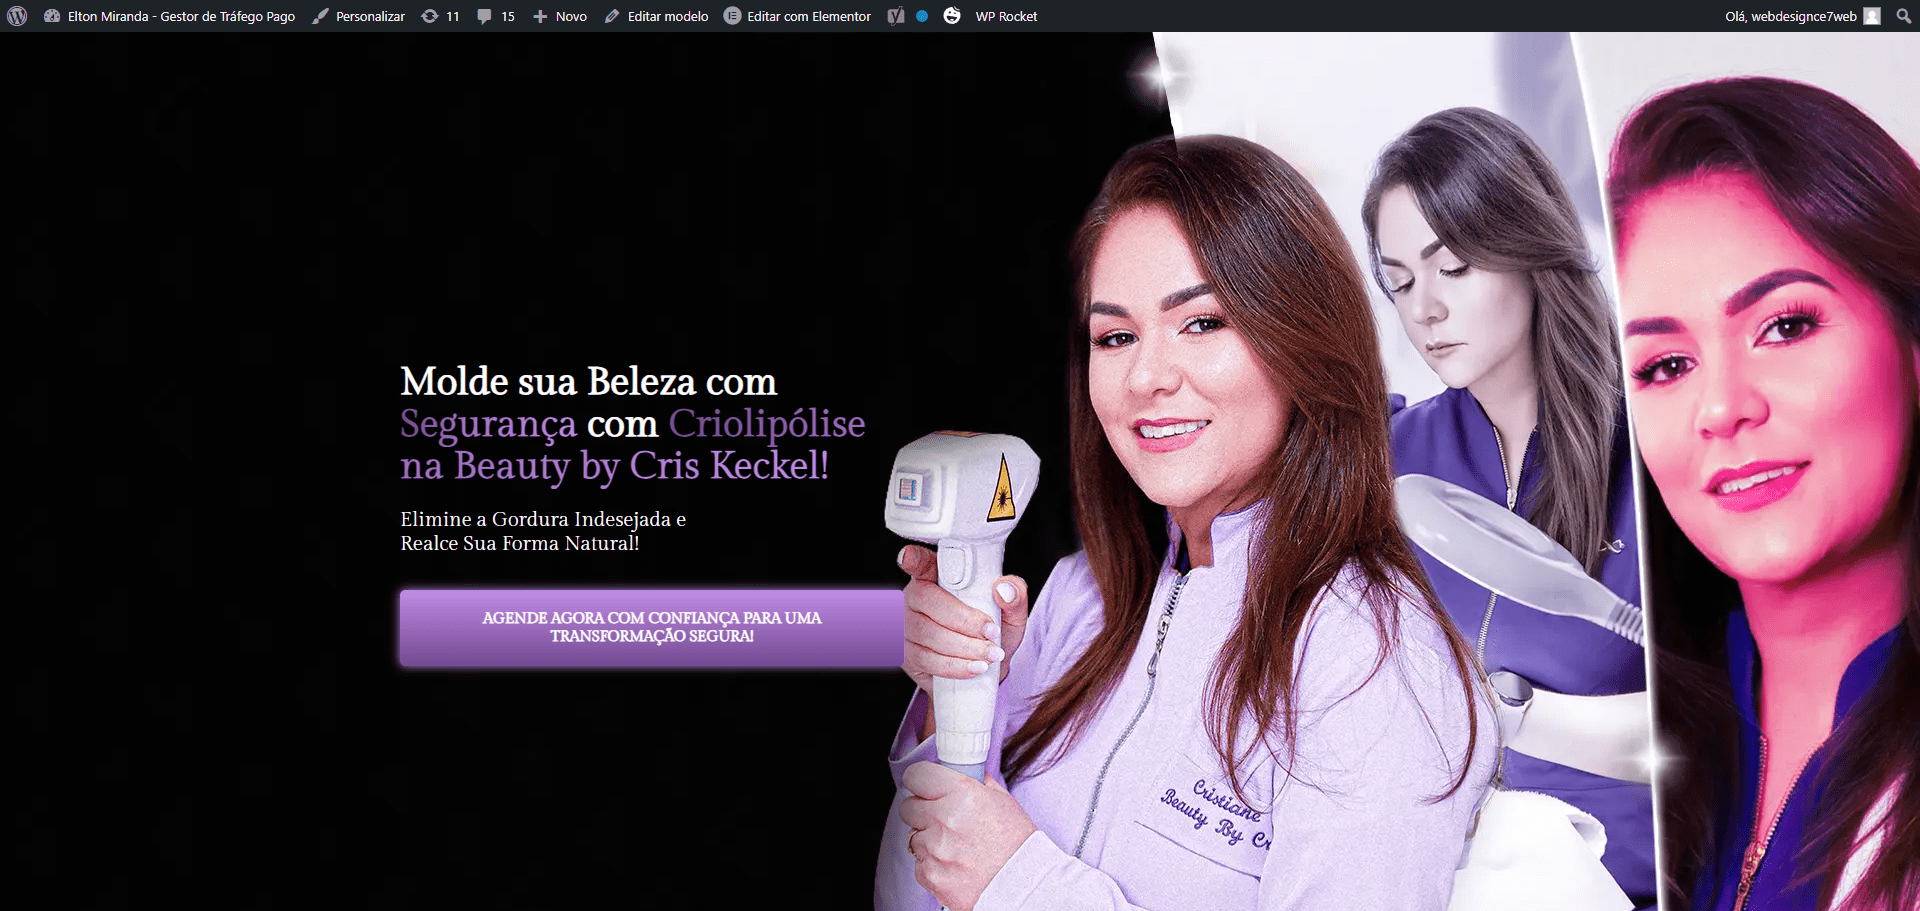Click the text "na Beauty by Cris Keckel!"
The height and width of the screenshot is (911, 1920).
[614, 466]
